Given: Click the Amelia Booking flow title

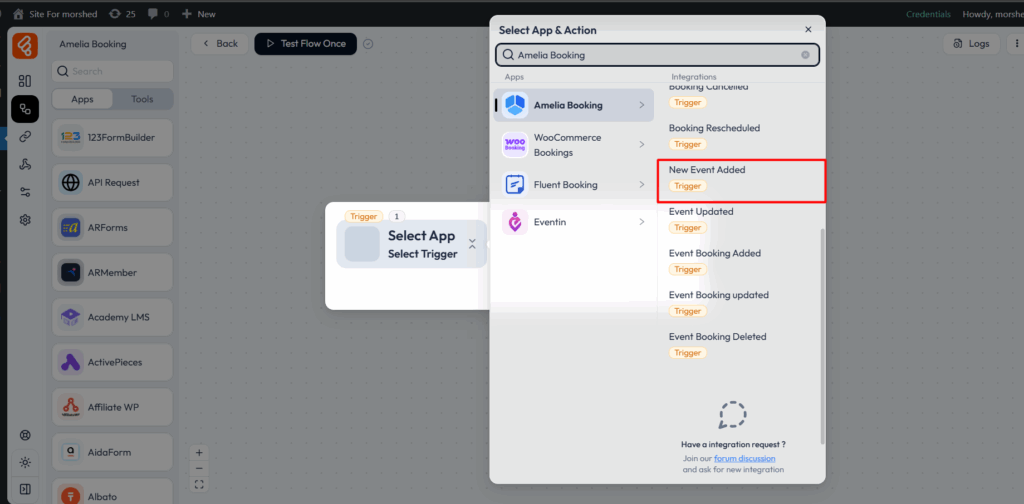Looking at the screenshot, I should tap(93, 44).
